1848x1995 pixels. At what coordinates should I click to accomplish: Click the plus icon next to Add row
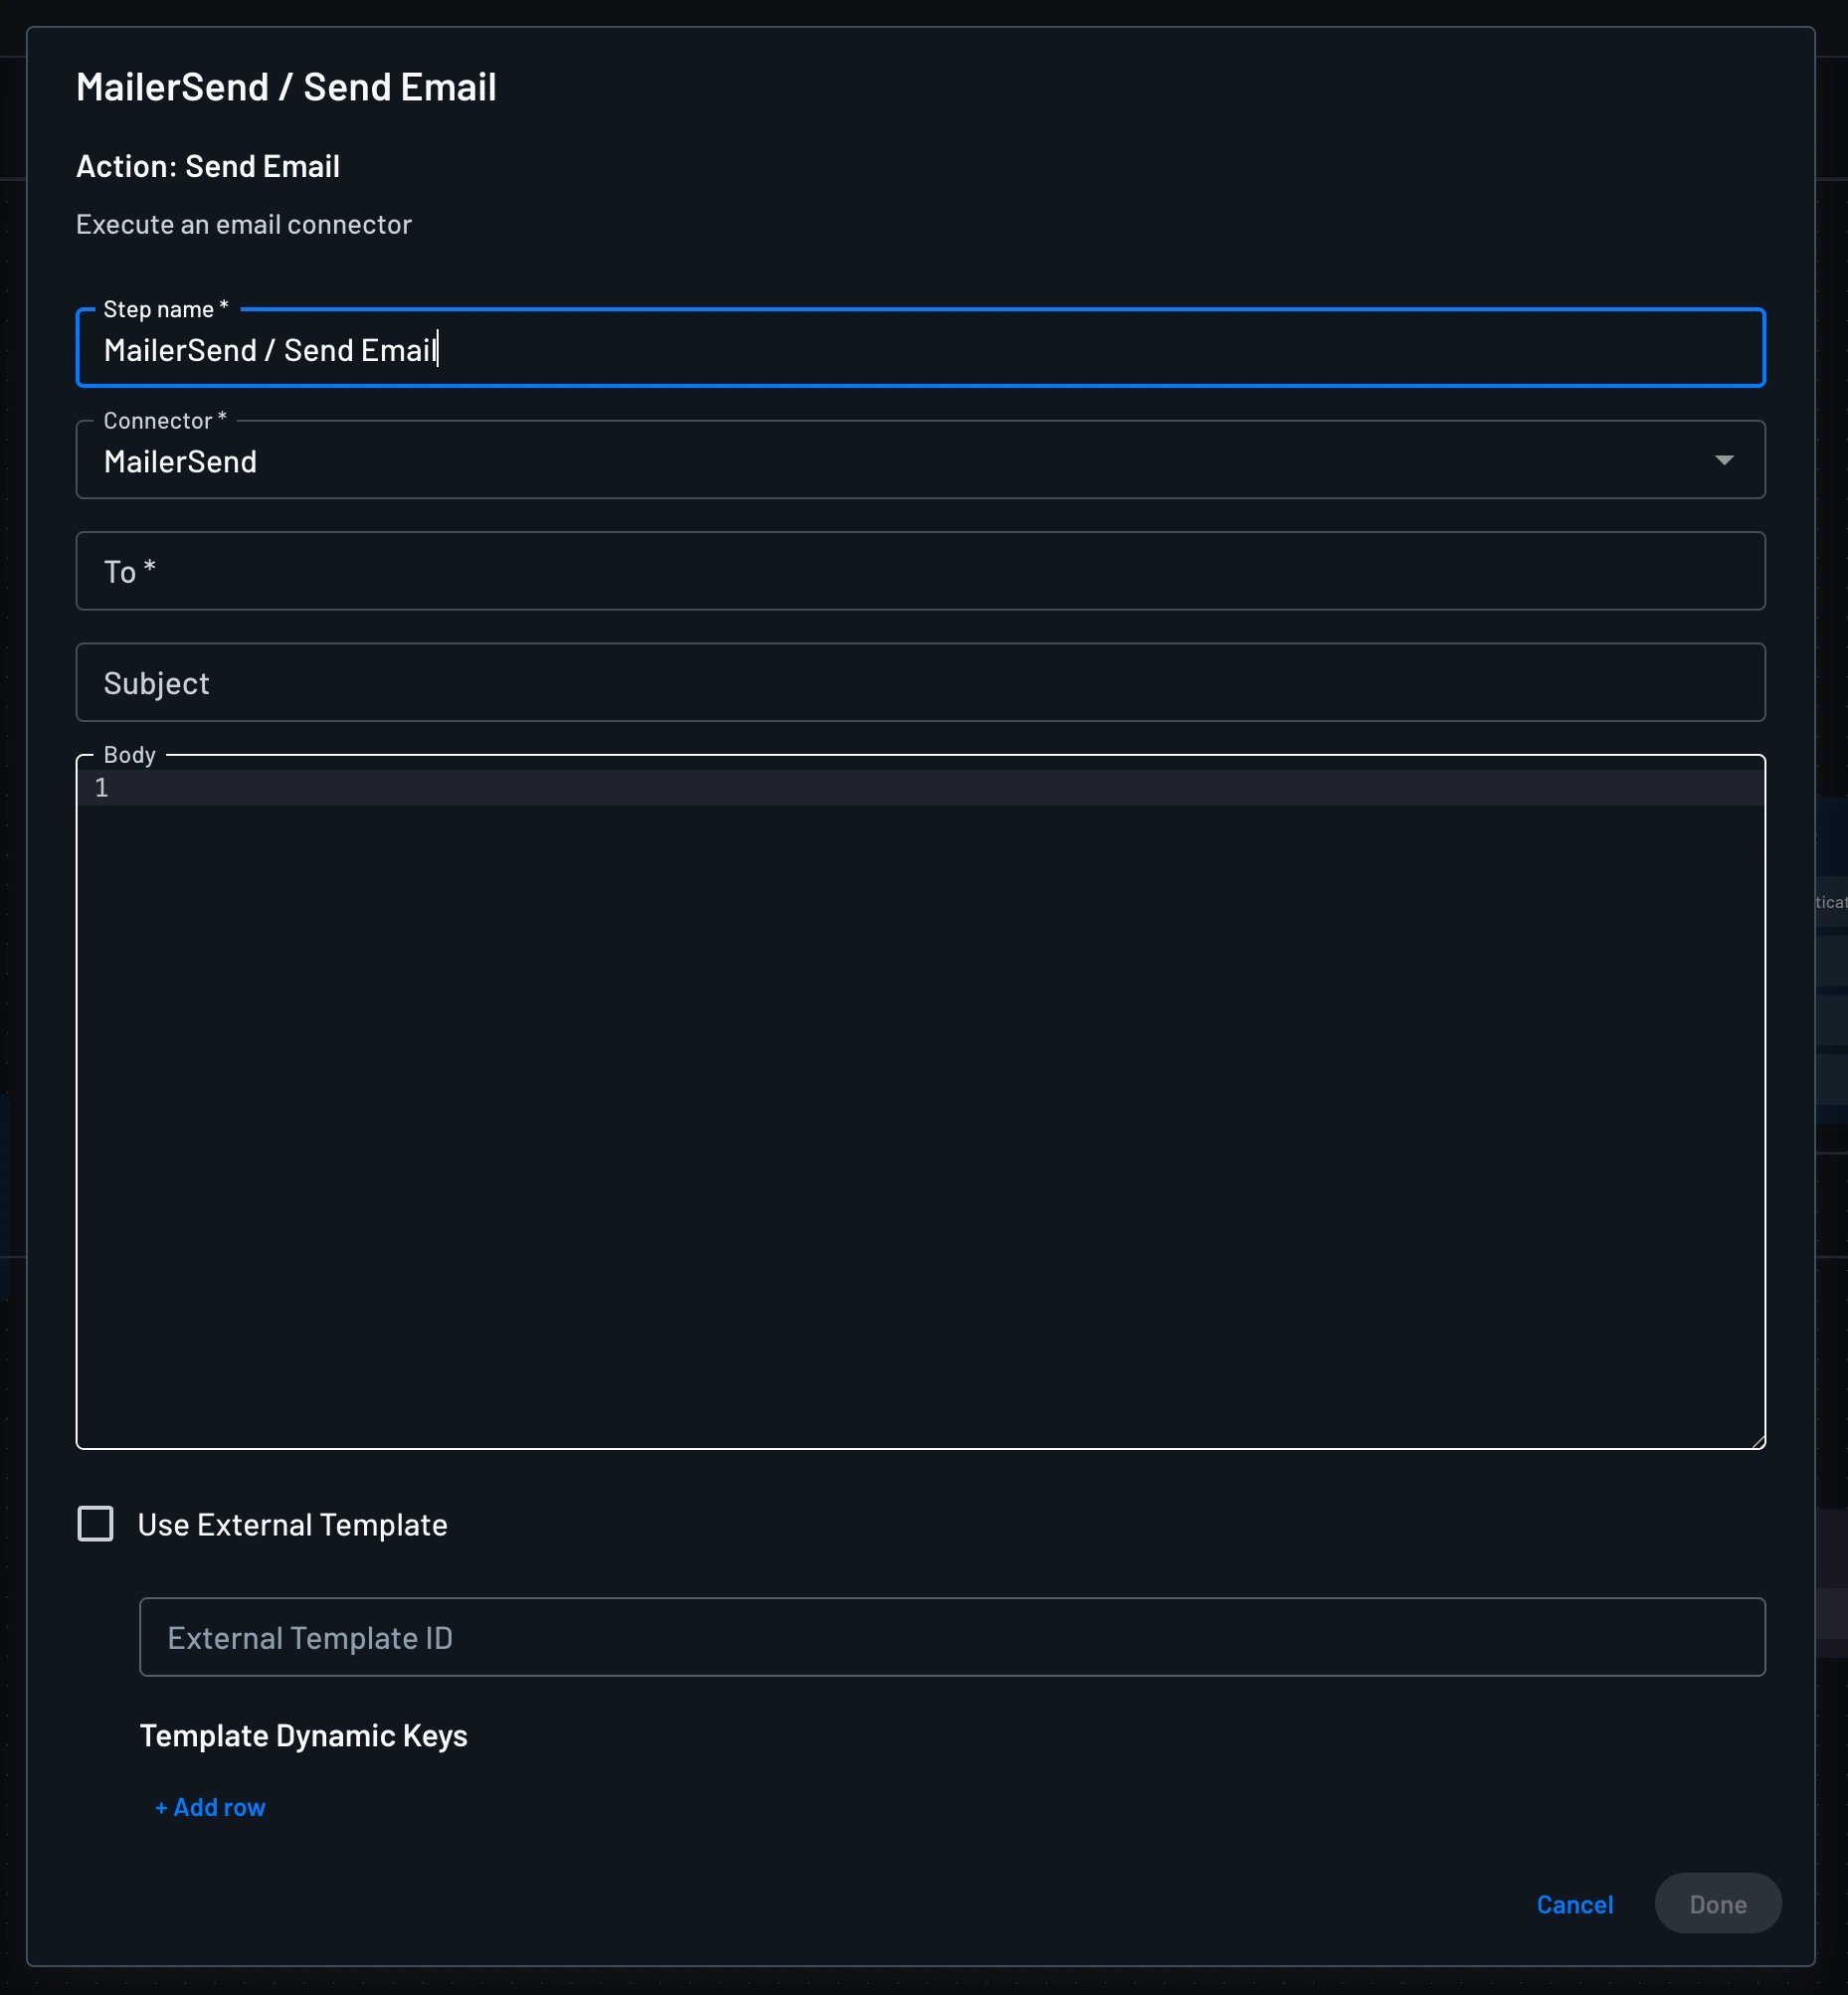click(x=163, y=1806)
